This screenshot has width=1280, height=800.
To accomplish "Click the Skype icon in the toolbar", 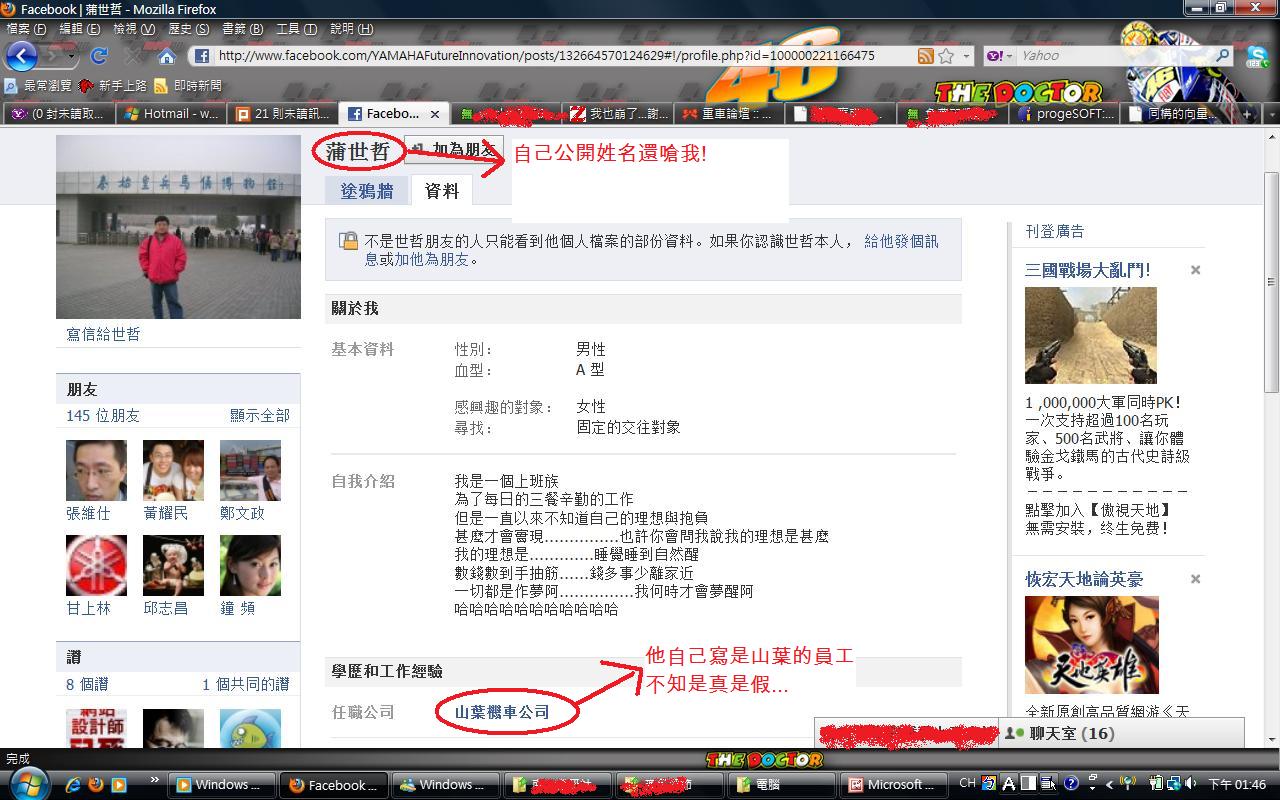I will 1258,56.
